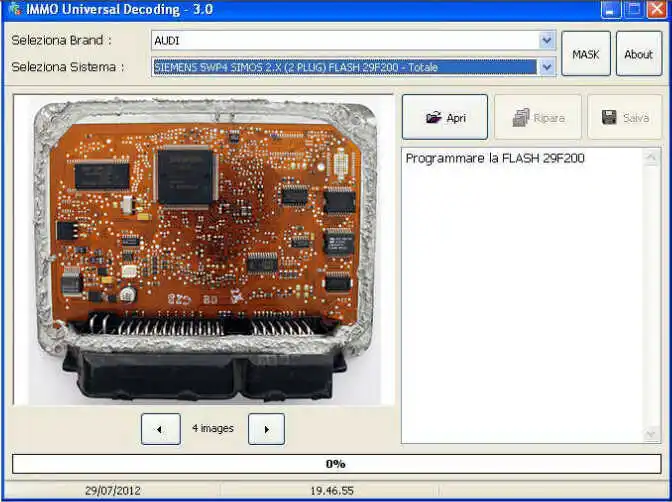Click the 'Seleziona Sistema :' label
The image size is (672, 502).
click(68, 67)
